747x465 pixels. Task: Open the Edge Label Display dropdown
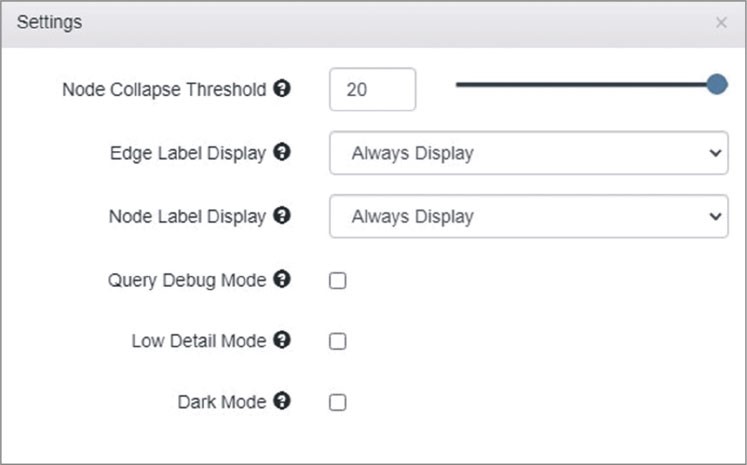pos(528,153)
